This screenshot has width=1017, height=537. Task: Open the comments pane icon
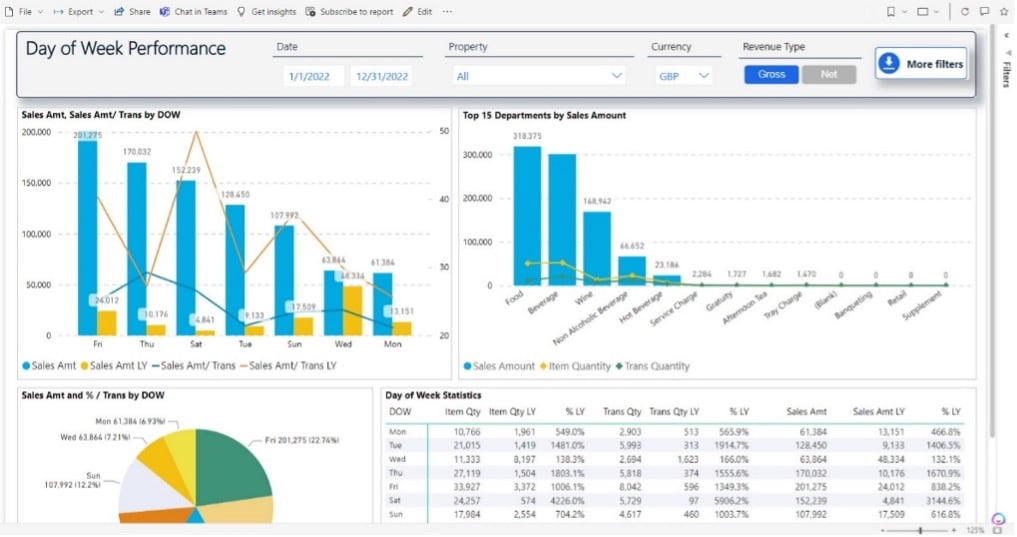click(985, 12)
